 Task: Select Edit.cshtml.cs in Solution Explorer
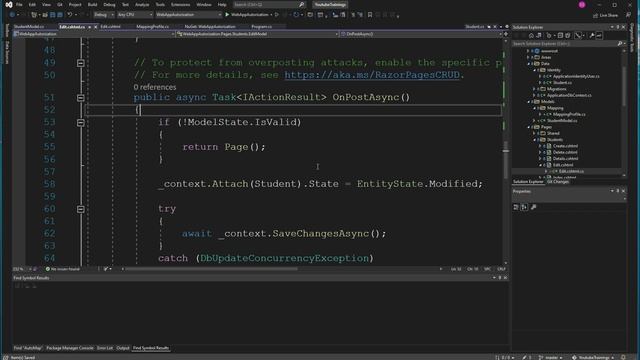click(571, 171)
